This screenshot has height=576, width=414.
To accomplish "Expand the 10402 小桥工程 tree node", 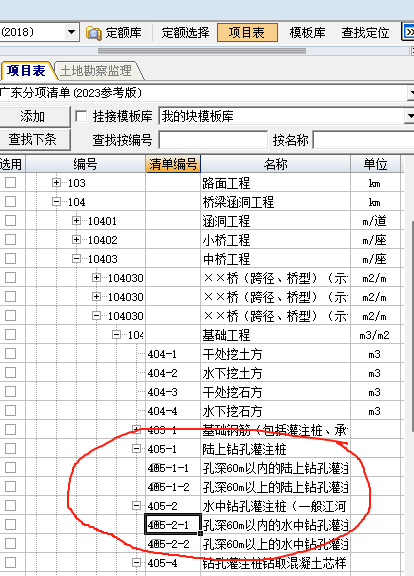I will point(76,240).
